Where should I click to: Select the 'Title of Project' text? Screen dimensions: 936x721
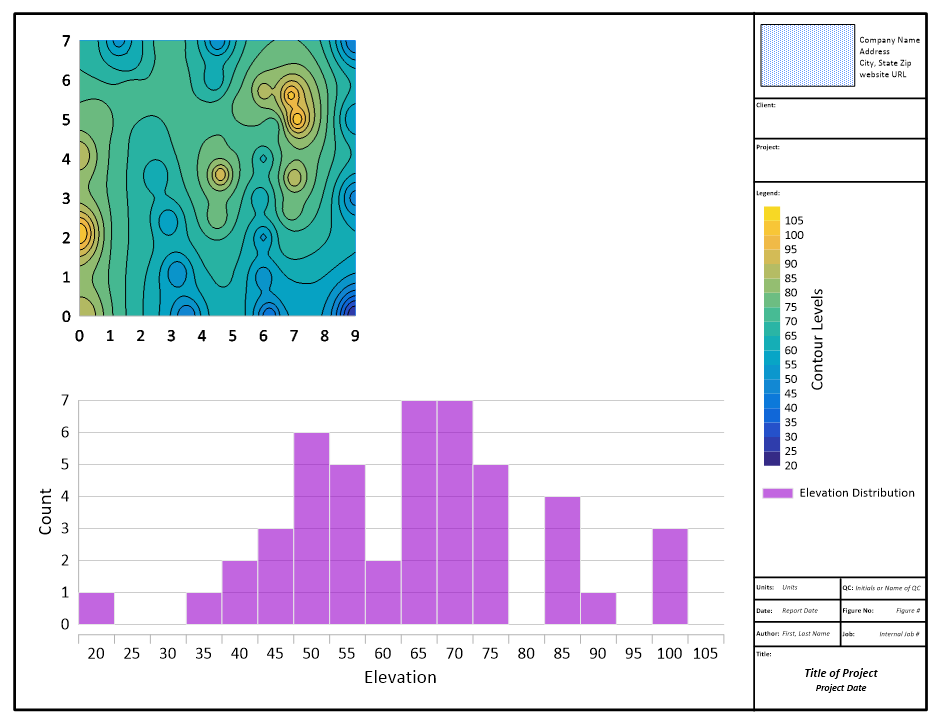tap(840, 673)
